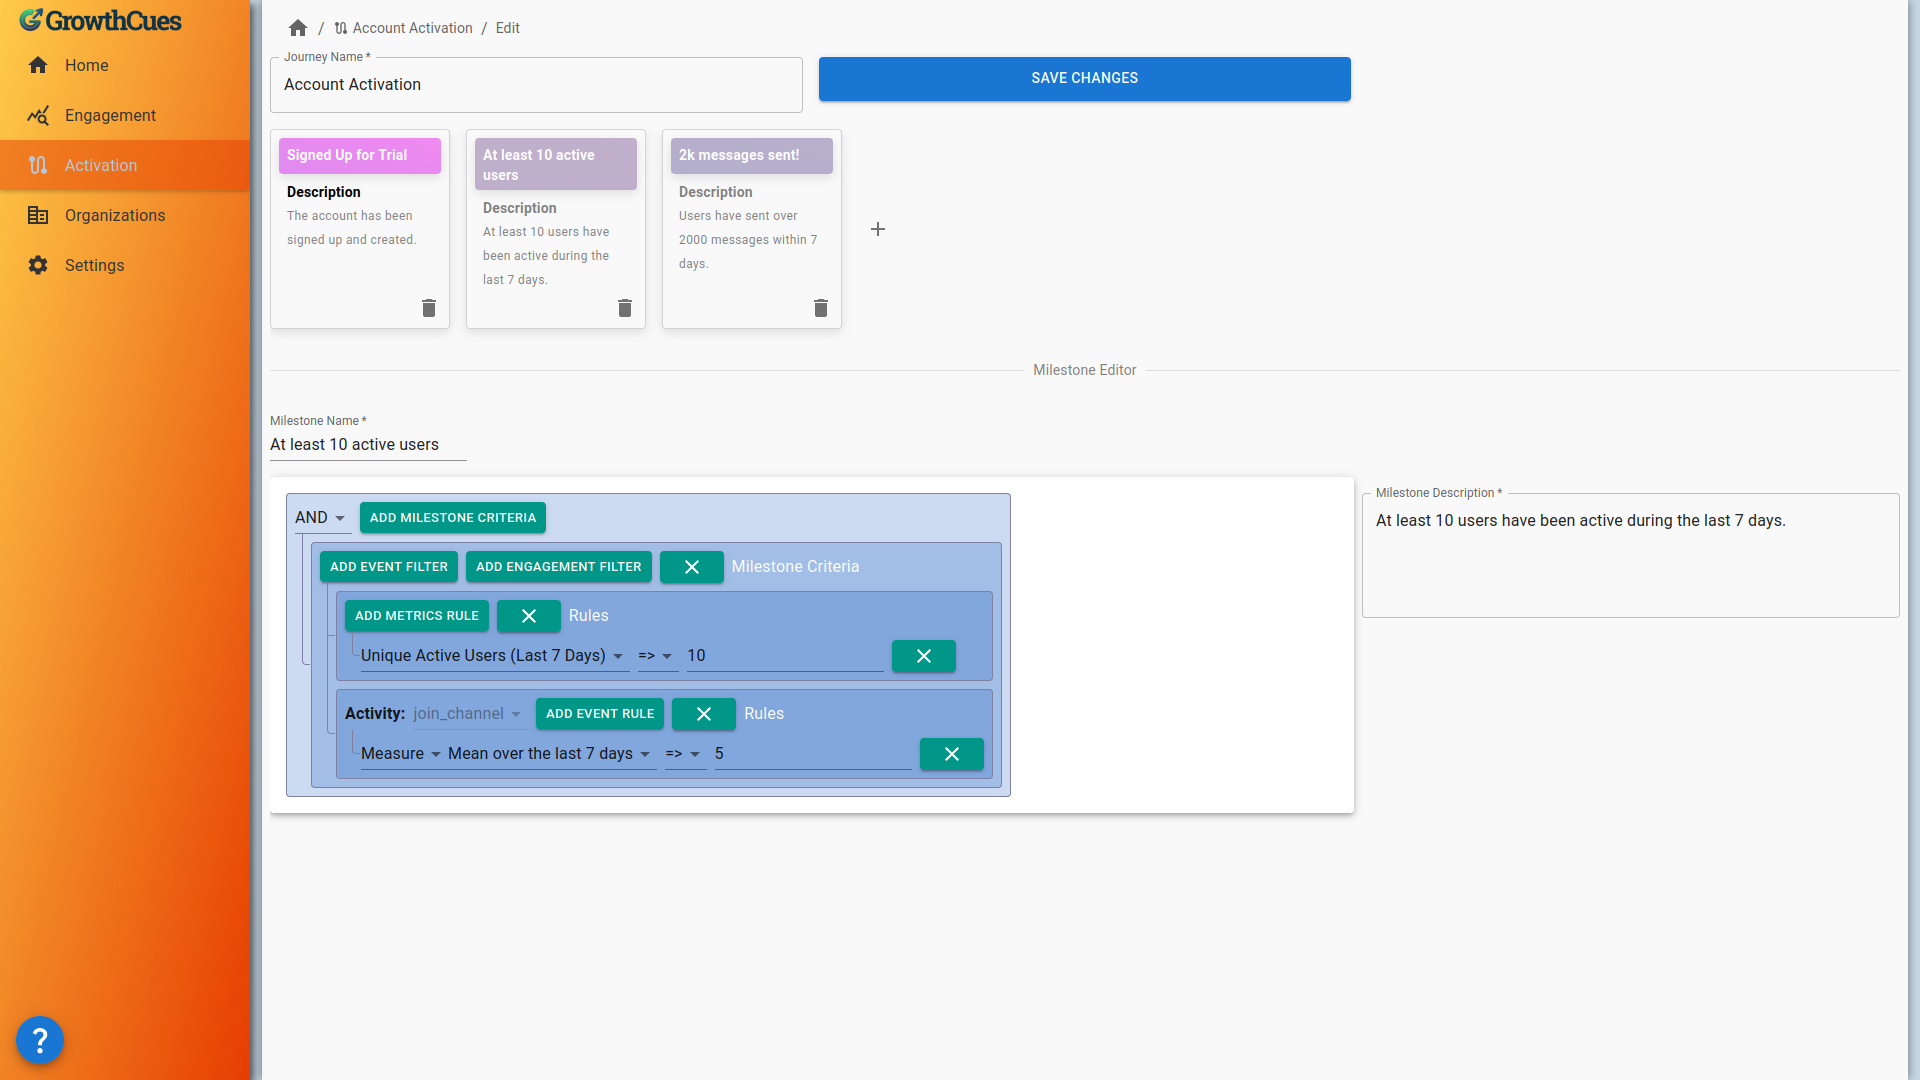Image resolution: width=1920 pixels, height=1080 pixels.
Task: Expand the Unique Active Users metric dropdown
Action: [492, 656]
